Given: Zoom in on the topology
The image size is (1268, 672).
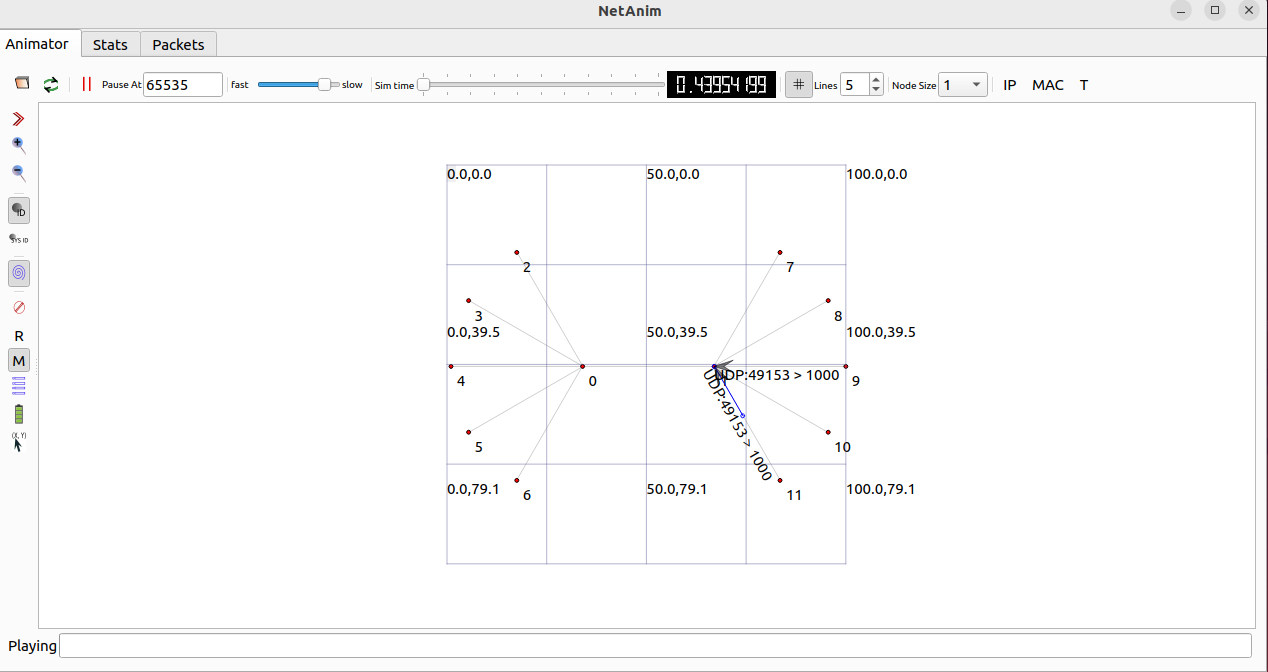Looking at the screenshot, I should 18,145.
